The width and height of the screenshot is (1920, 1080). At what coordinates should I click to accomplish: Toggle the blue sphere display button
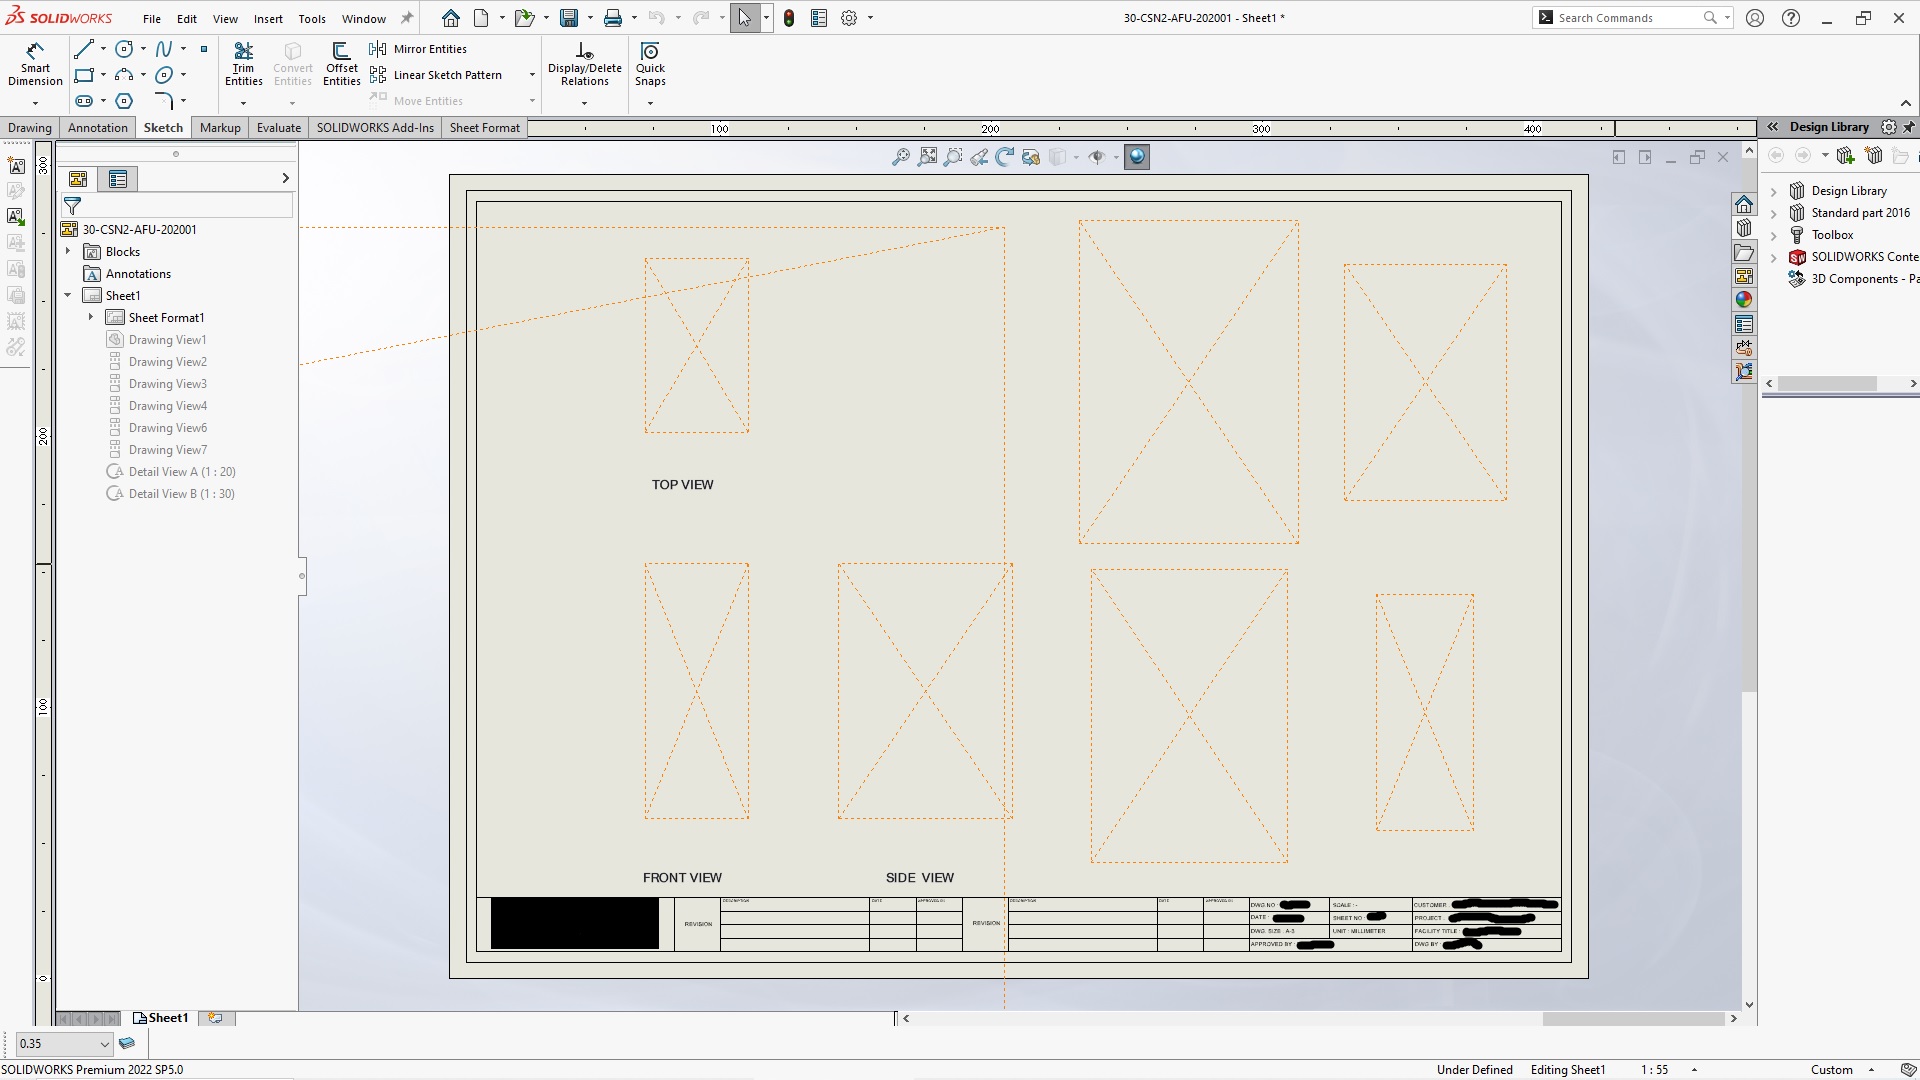click(x=1137, y=157)
